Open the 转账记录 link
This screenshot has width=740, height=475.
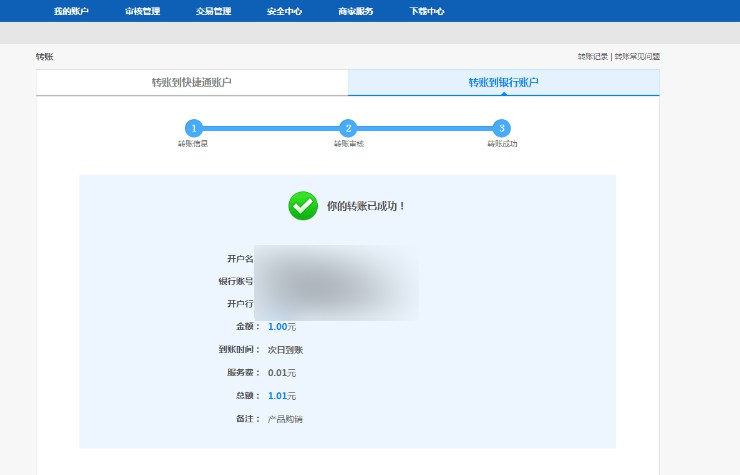(592, 57)
